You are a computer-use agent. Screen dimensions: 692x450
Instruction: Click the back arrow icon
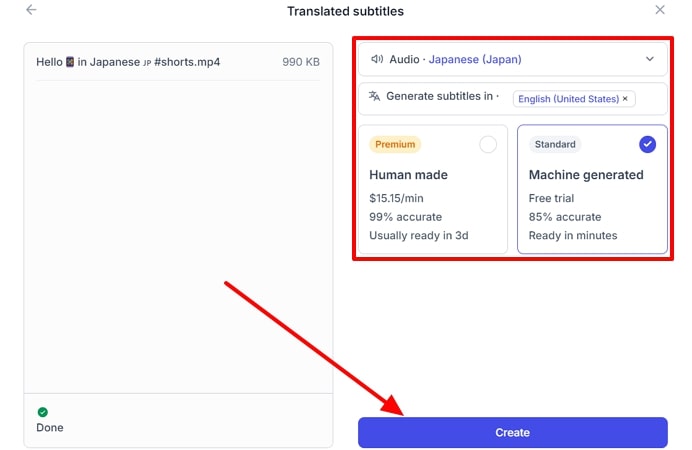31,10
